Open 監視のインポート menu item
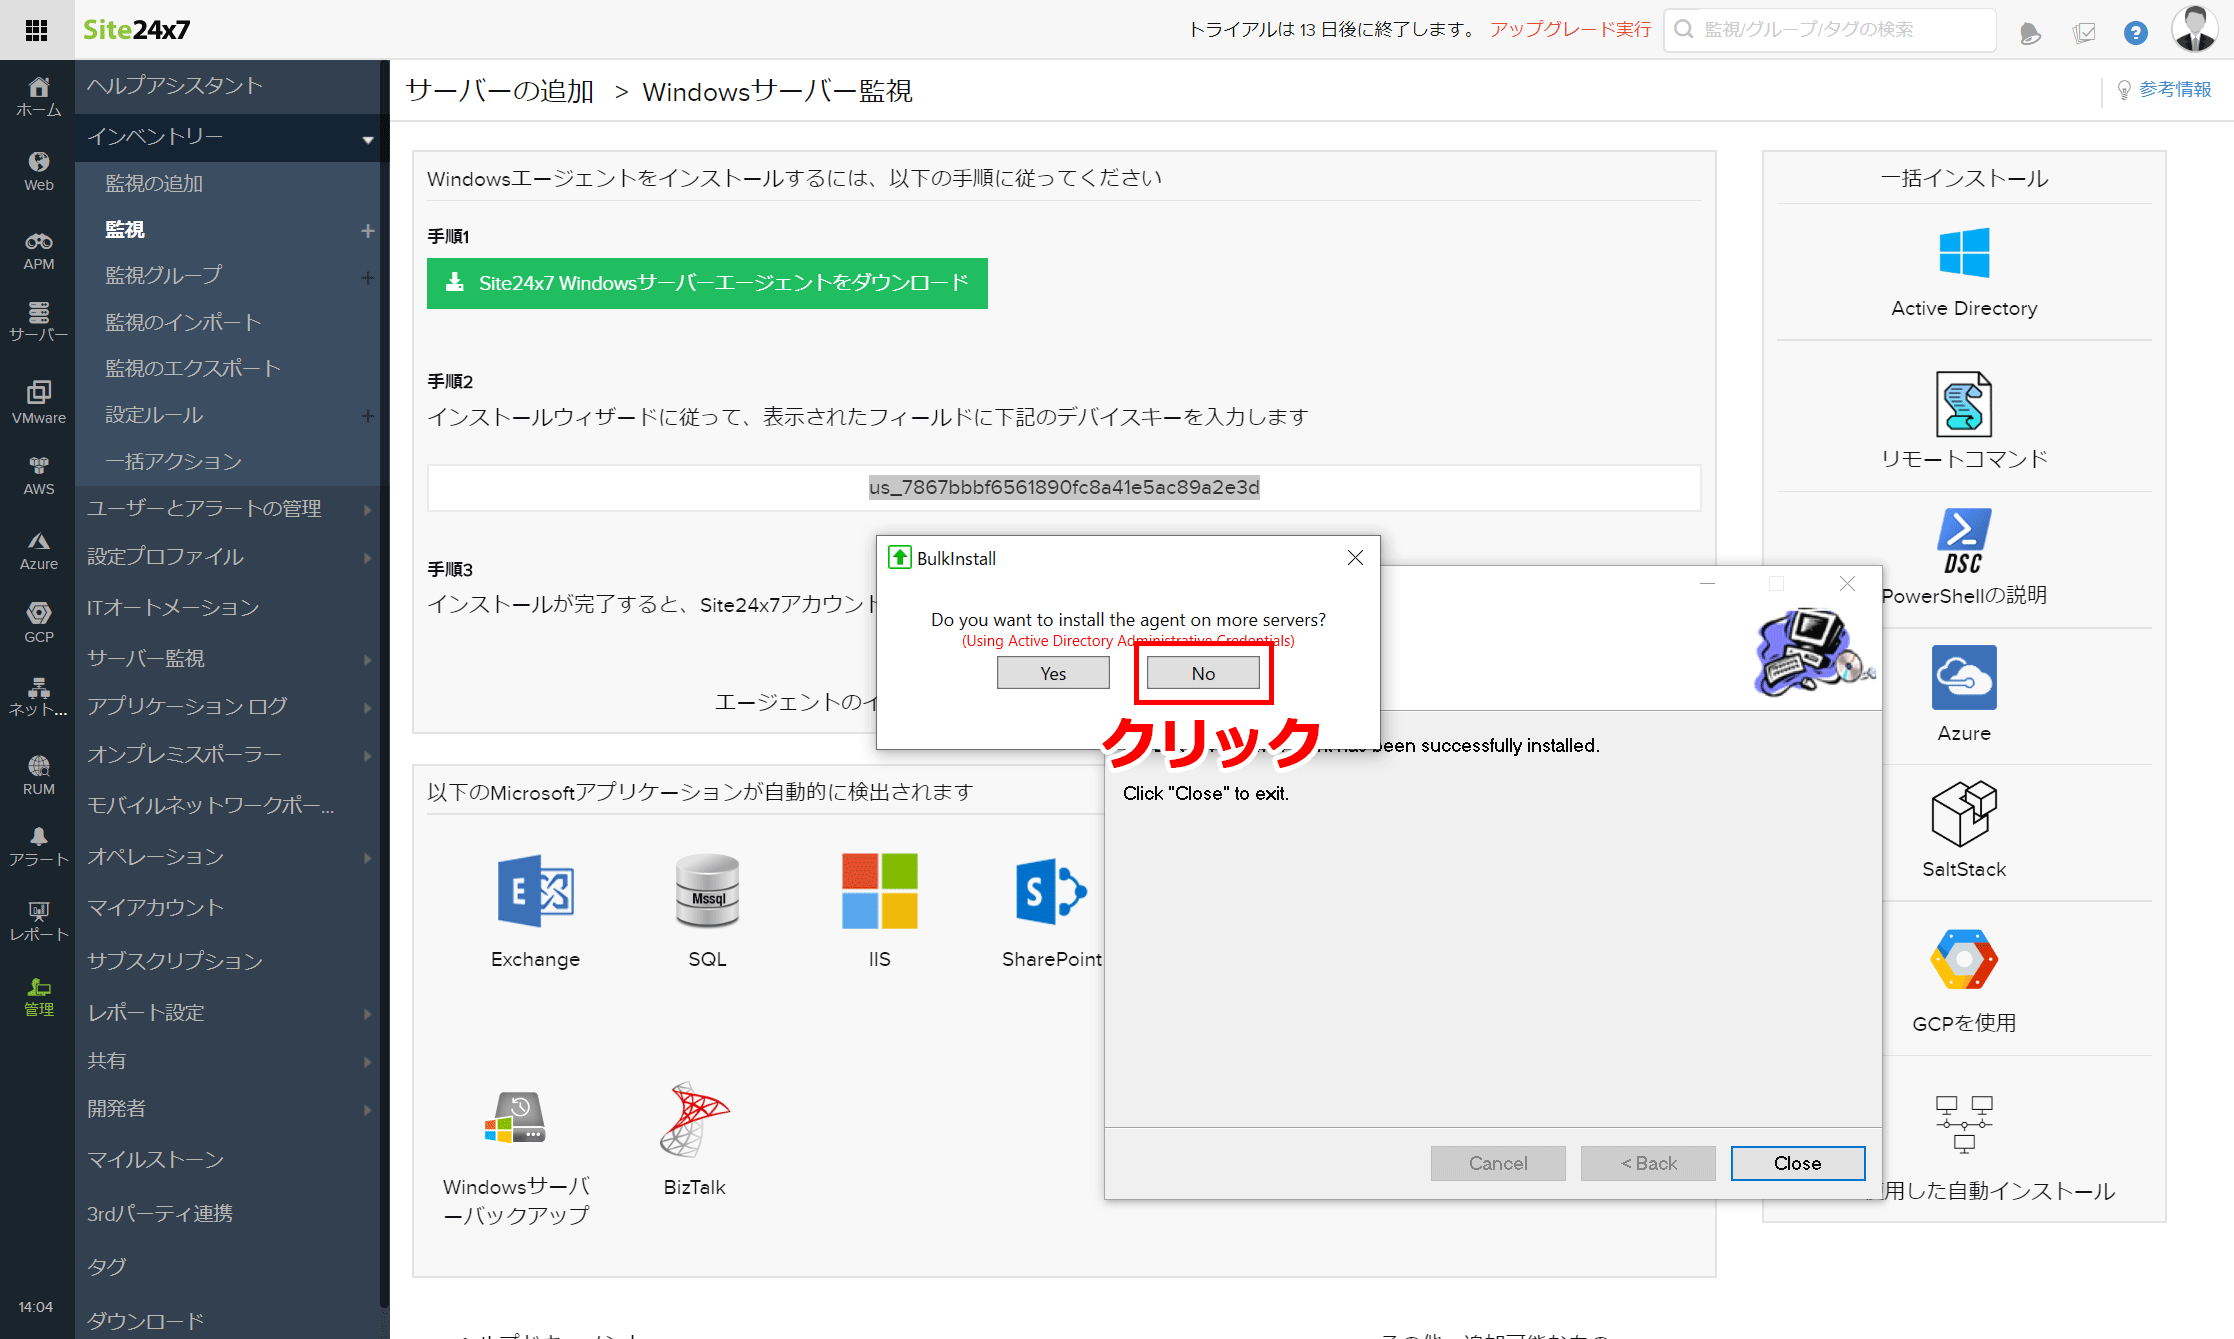 click(184, 322)
